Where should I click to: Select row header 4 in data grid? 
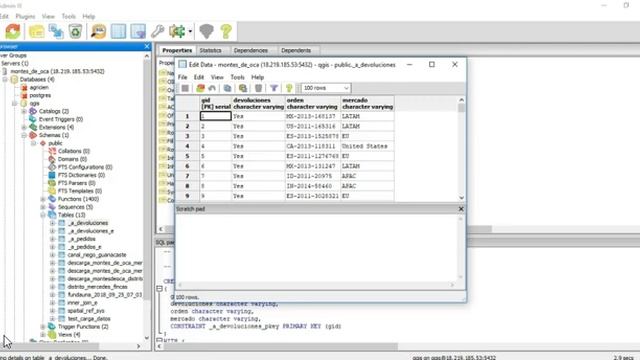pyautogui.click(x=187, y=146)
